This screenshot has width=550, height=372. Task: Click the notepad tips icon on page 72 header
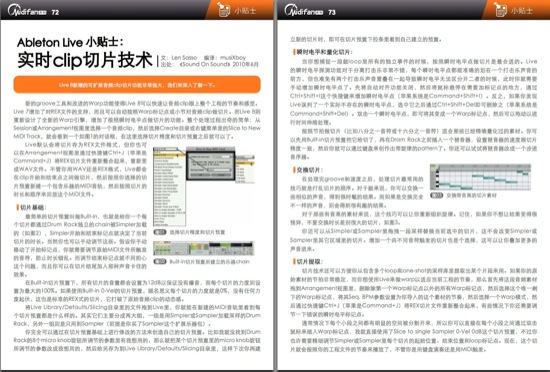coord(223,9)
